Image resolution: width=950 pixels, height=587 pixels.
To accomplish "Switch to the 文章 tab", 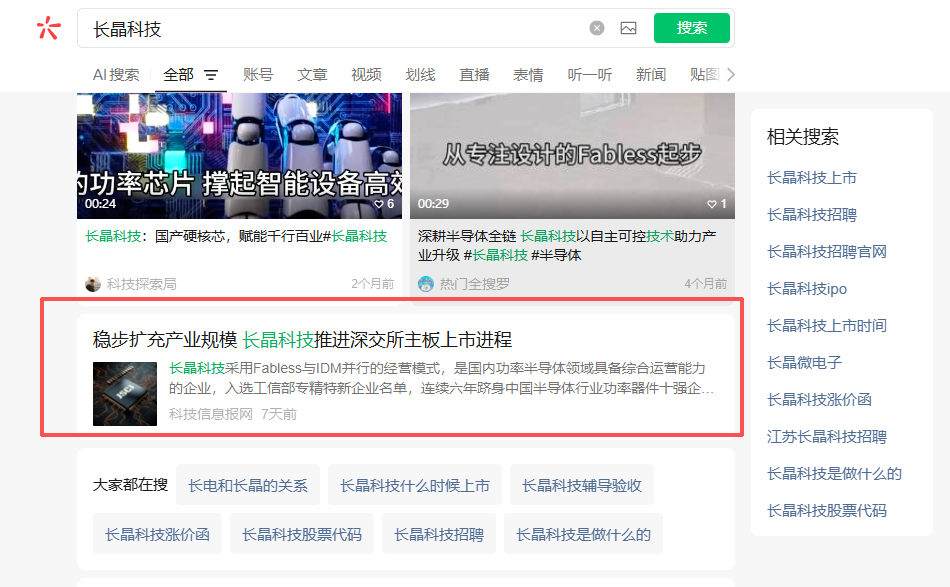I will click(x=312, y=75).
